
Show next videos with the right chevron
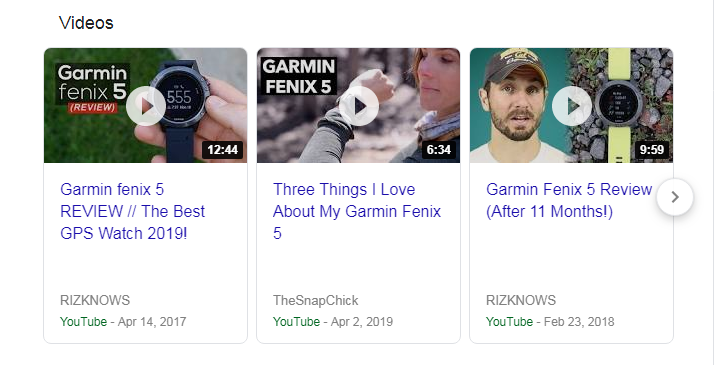tap(675, 197)
